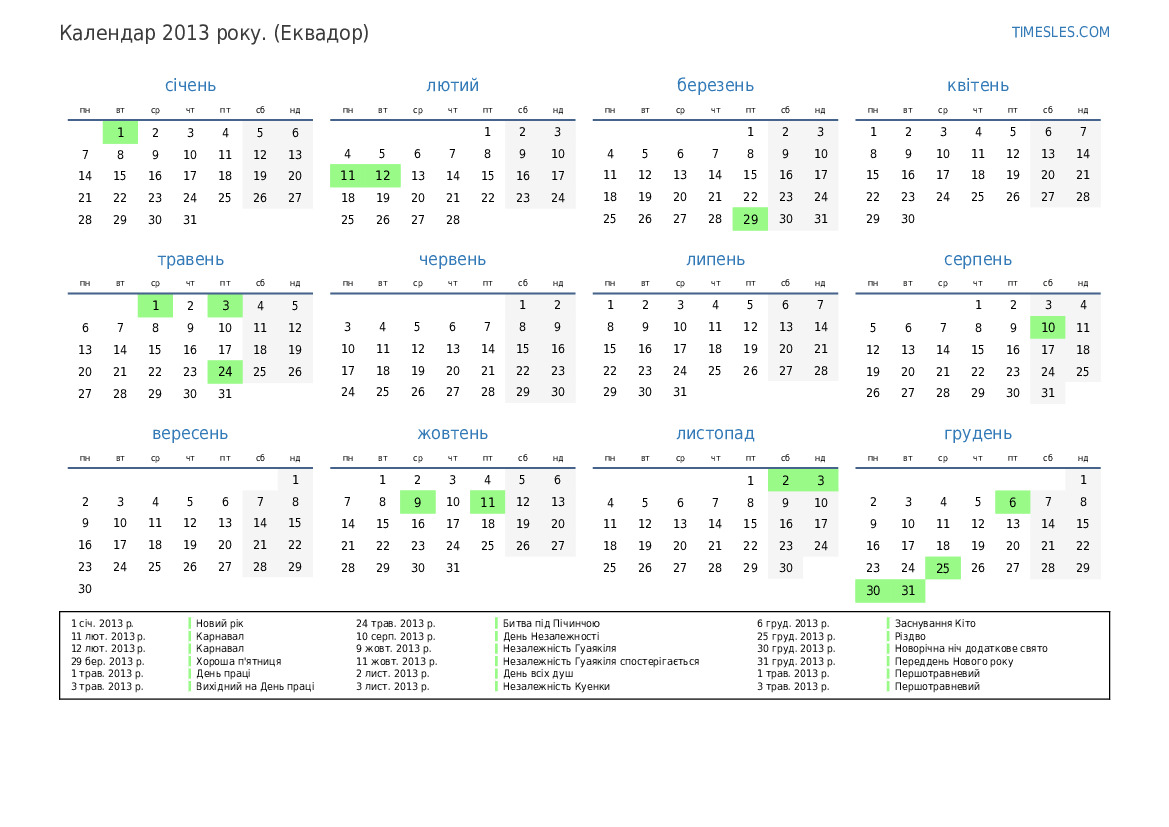
Task: Click the Заснування Кіто legend entry
Action: 934,623
